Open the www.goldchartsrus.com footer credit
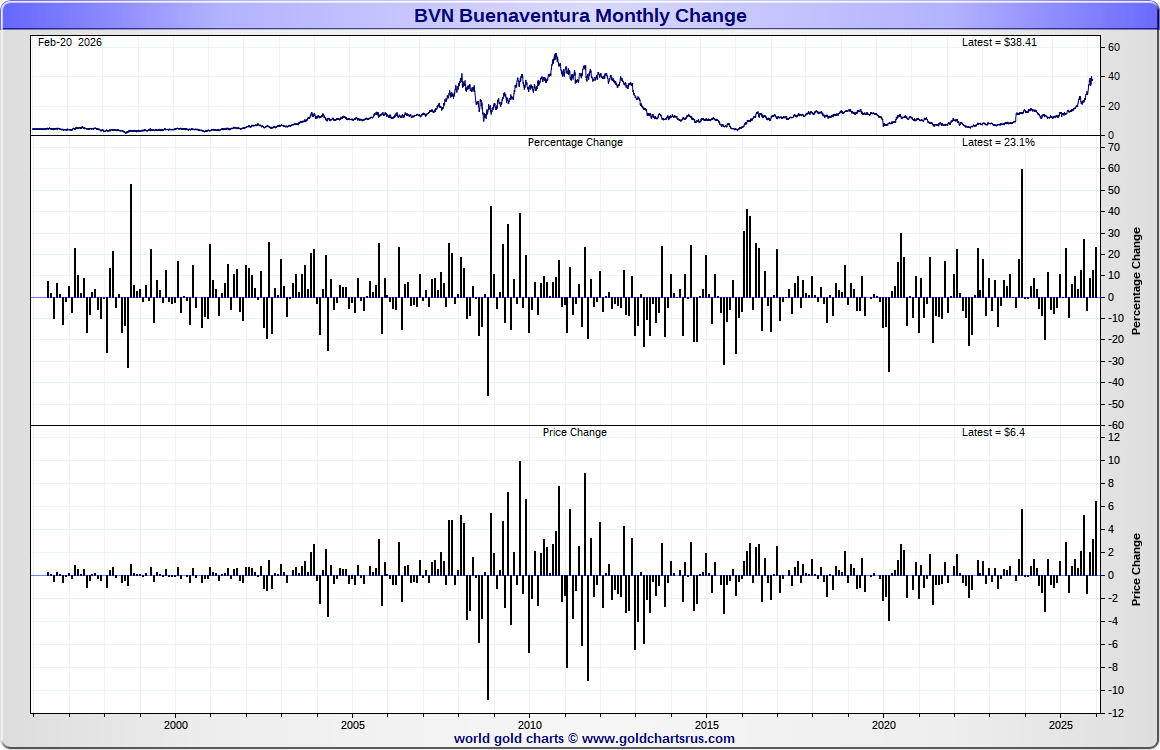 [x=594, y=738]
